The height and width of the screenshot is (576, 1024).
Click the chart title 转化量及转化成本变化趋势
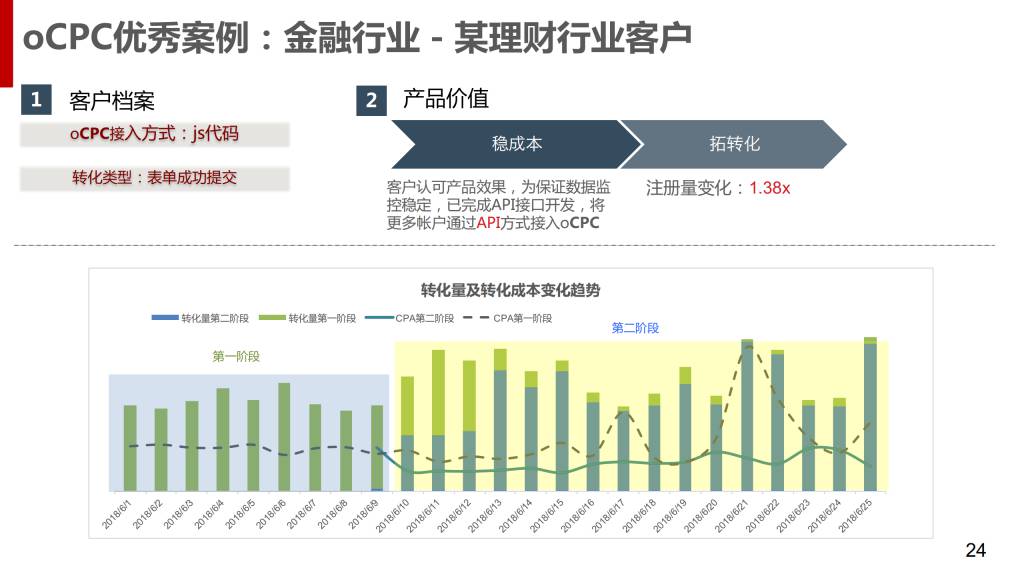pos(510,290)
